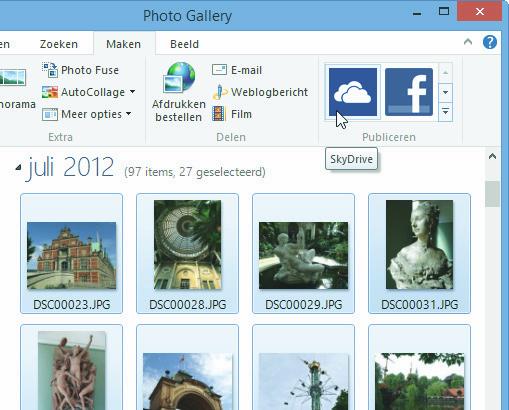
Task: Create a Weblogbericht from photos
Action: click(x=260, y=92)
